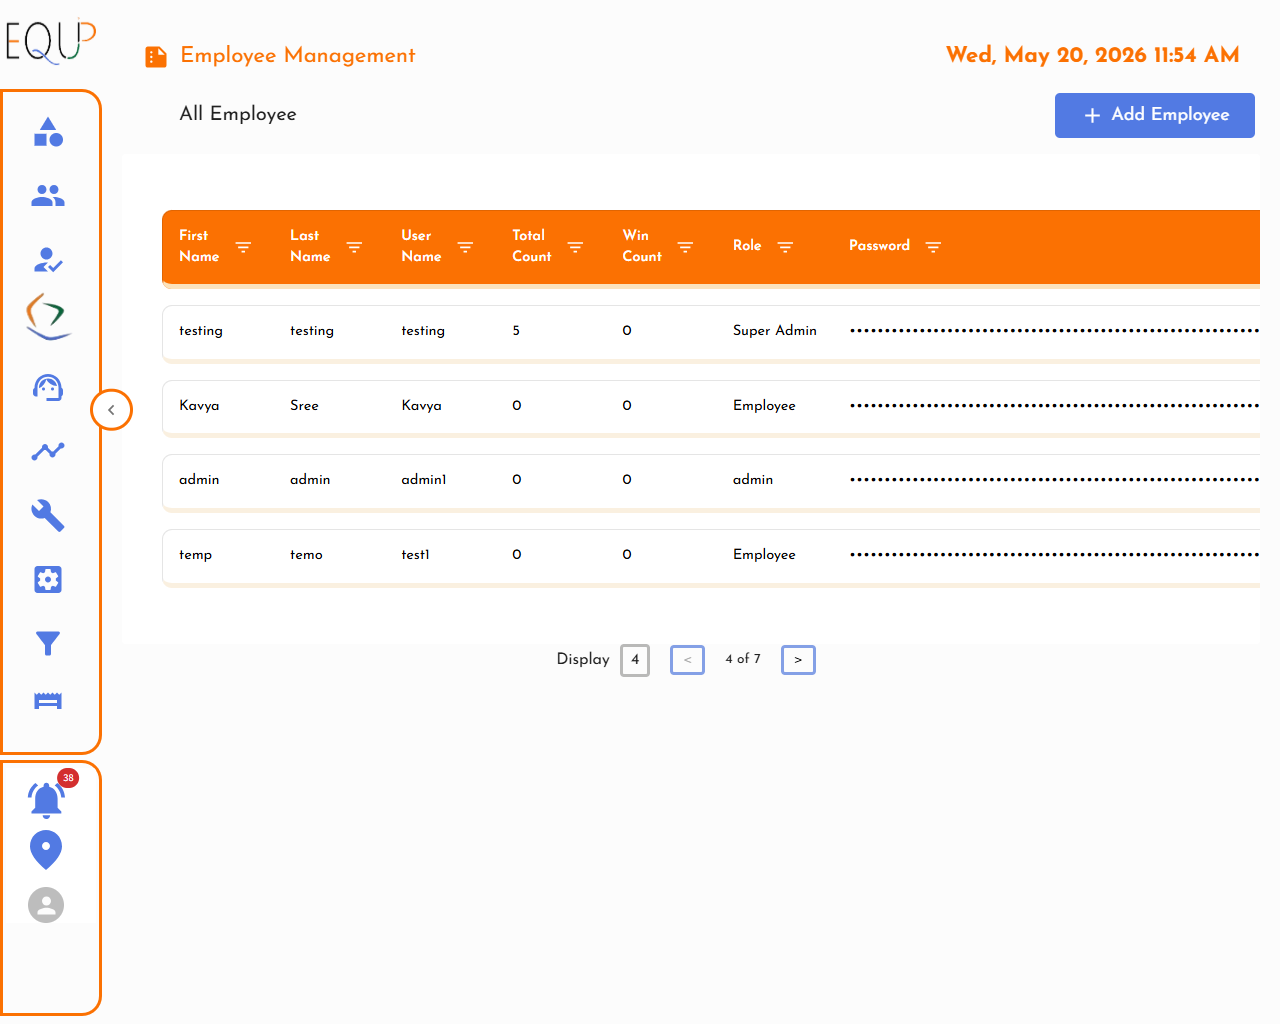Open the group of people sidebar icon
Viewport: 1280px width, 1024px height.
48,196
